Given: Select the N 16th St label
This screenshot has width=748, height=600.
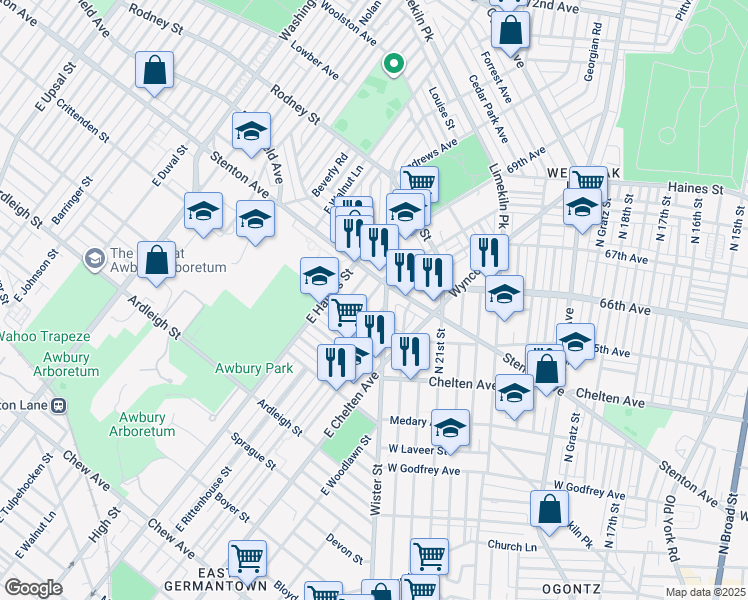Looking at the screenshot, I should pos(696,220).
